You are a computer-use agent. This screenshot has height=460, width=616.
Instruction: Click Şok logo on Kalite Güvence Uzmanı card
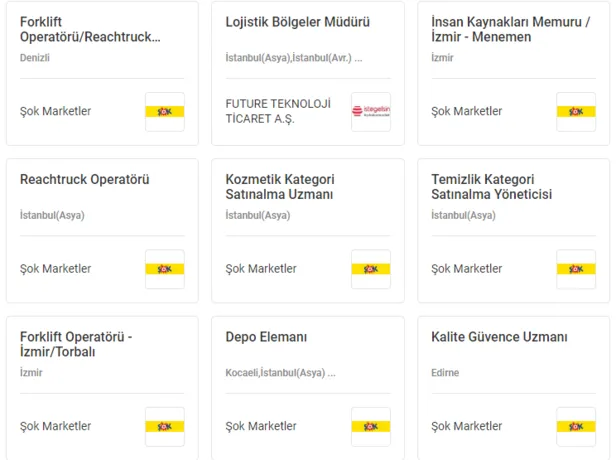pyautogui.click(x=575, y=426)
